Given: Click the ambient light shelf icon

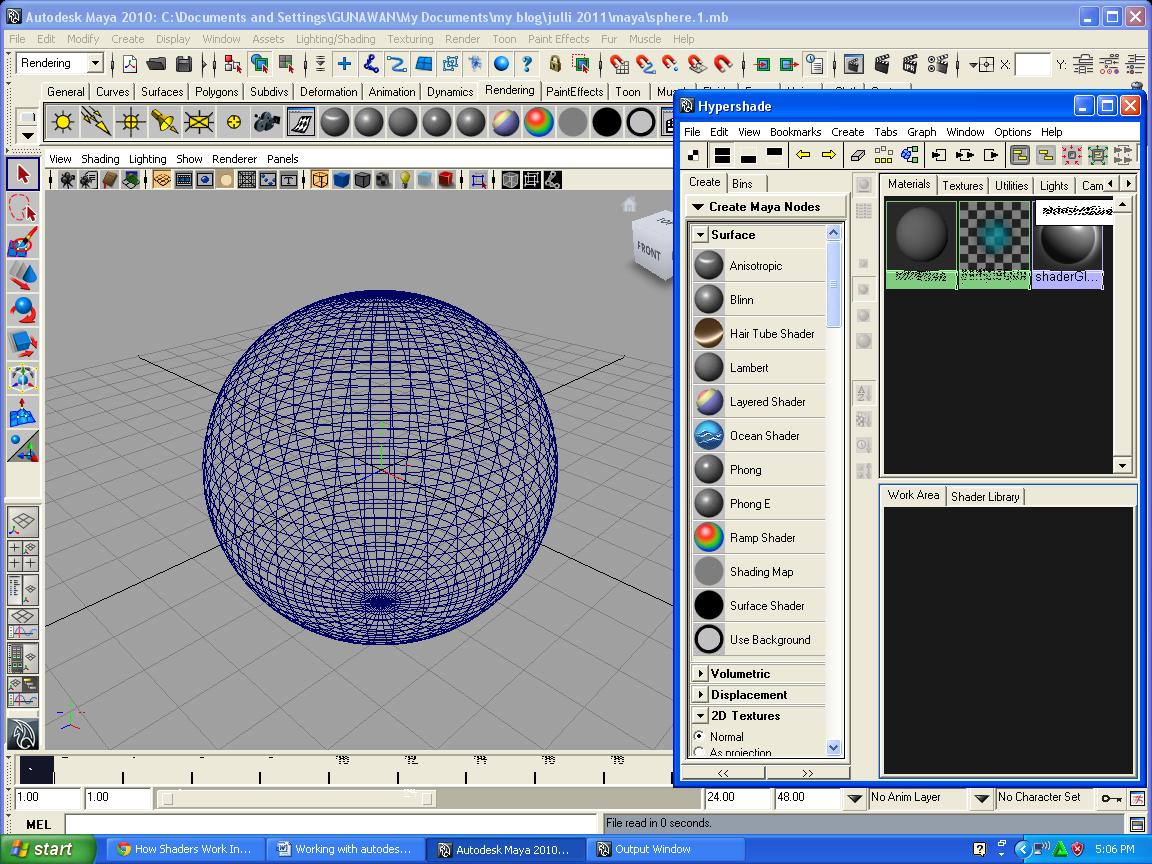Looking at the screenshot, I should 62,122.
